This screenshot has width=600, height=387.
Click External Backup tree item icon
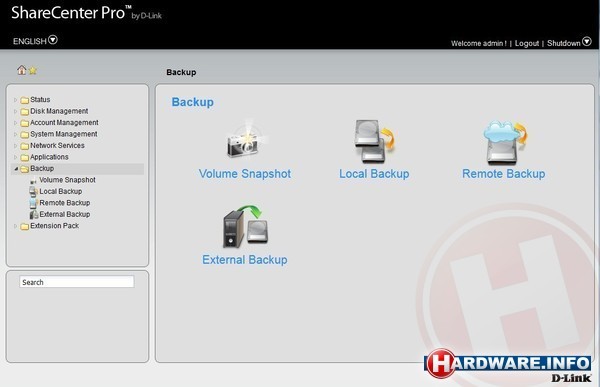(34, 214)
